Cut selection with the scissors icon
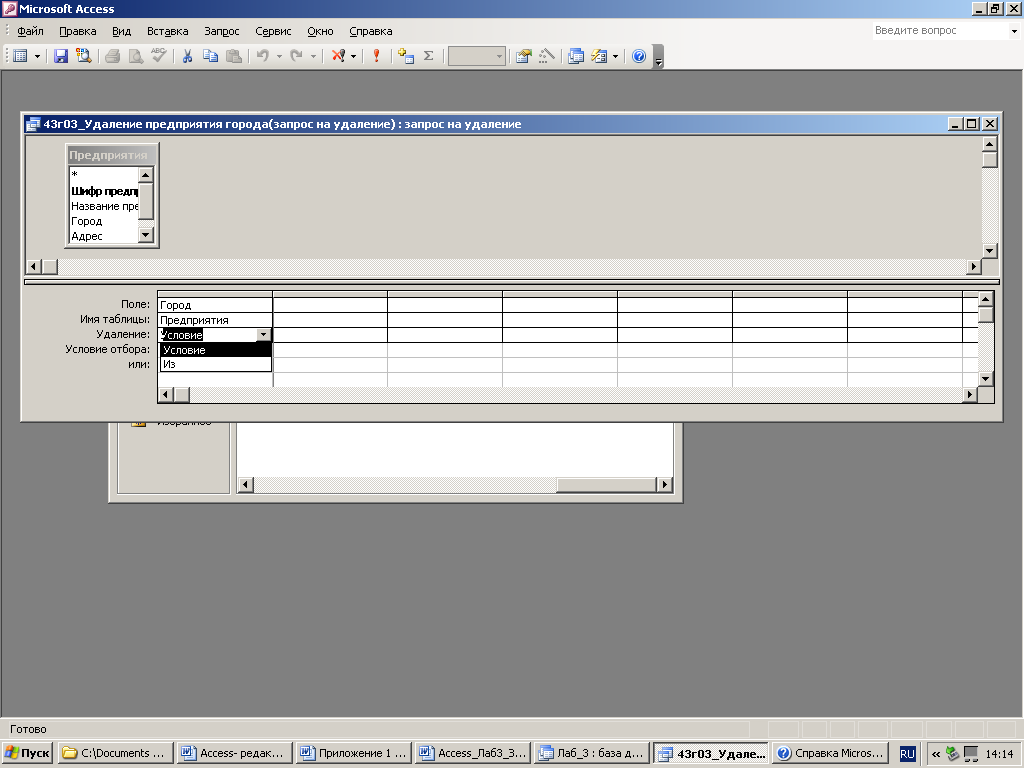Screen dimensions: 1024x768 coord(187,56)
